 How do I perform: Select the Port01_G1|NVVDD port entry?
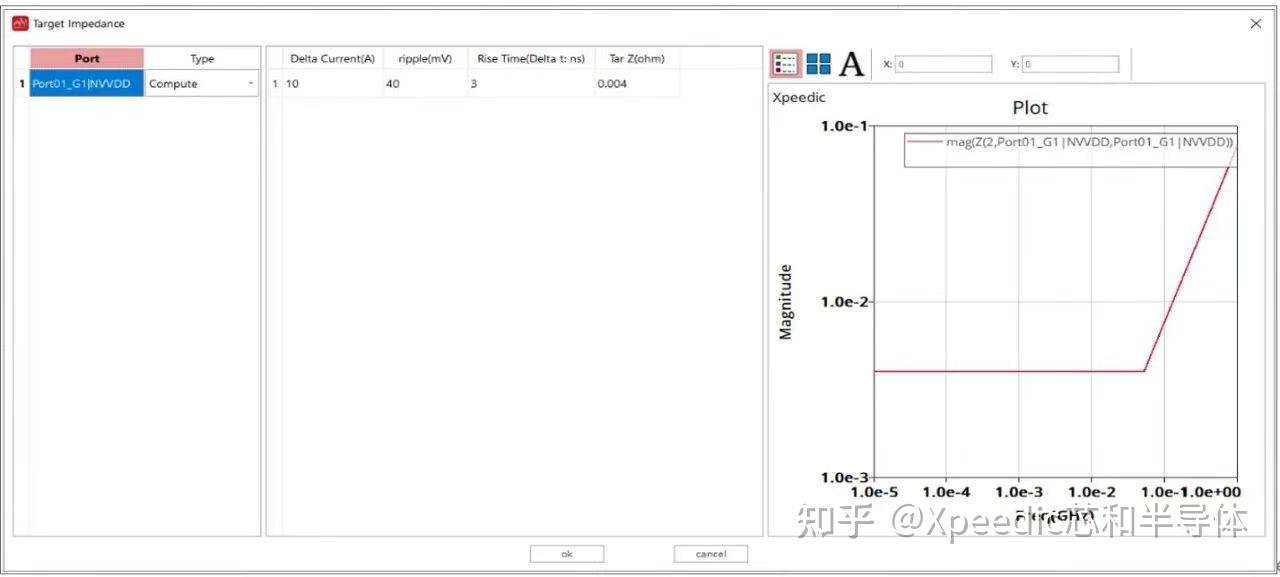[x=85, y=83]
